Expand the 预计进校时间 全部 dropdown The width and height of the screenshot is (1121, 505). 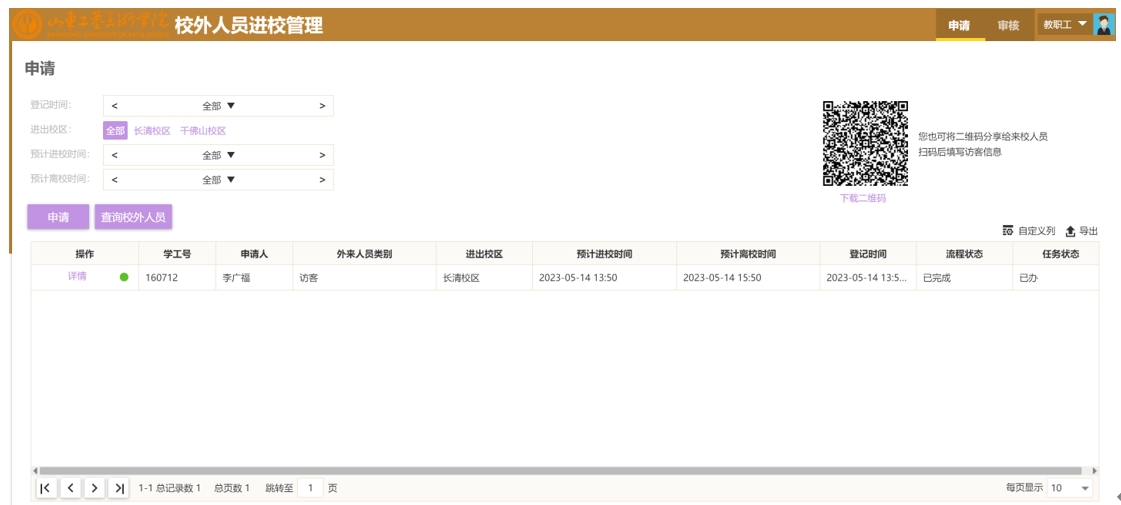218,155
